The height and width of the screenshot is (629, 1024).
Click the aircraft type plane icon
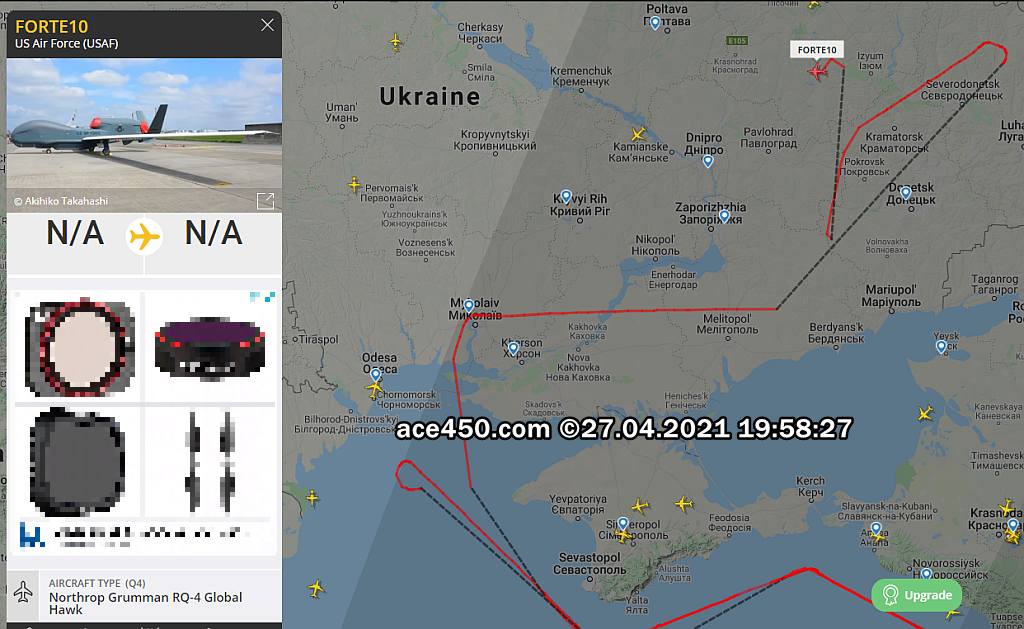(24, 592)
